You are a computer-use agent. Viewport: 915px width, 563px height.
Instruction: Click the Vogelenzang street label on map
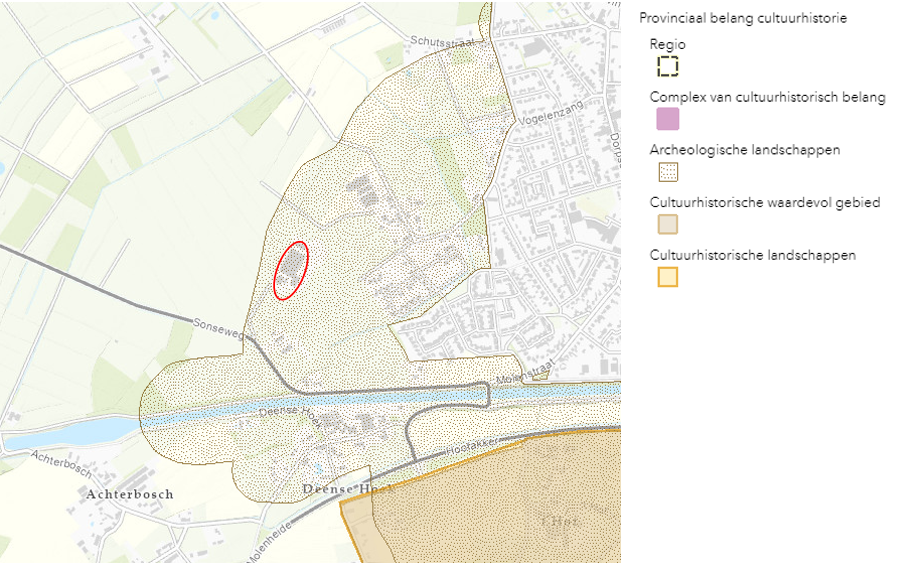[x=550, y=113]
